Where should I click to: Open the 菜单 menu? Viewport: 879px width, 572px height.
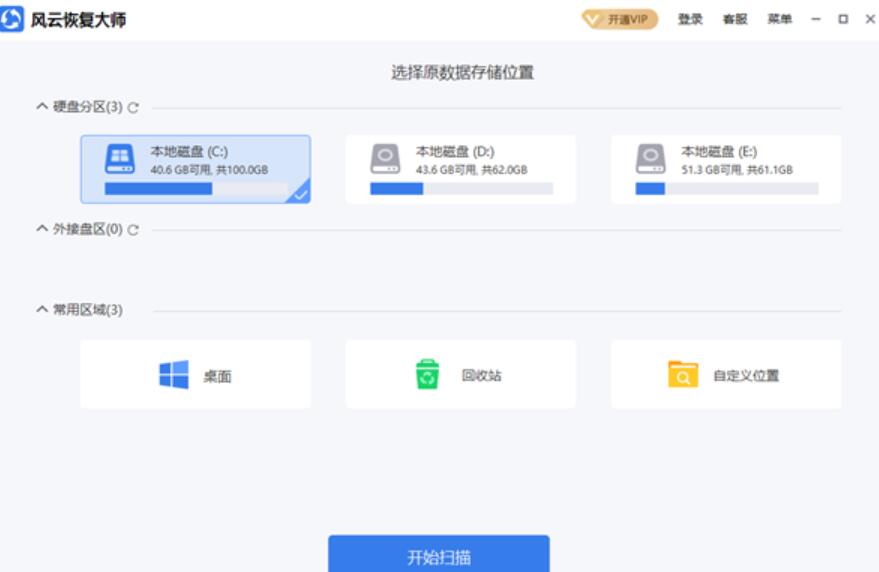point(779,19)
